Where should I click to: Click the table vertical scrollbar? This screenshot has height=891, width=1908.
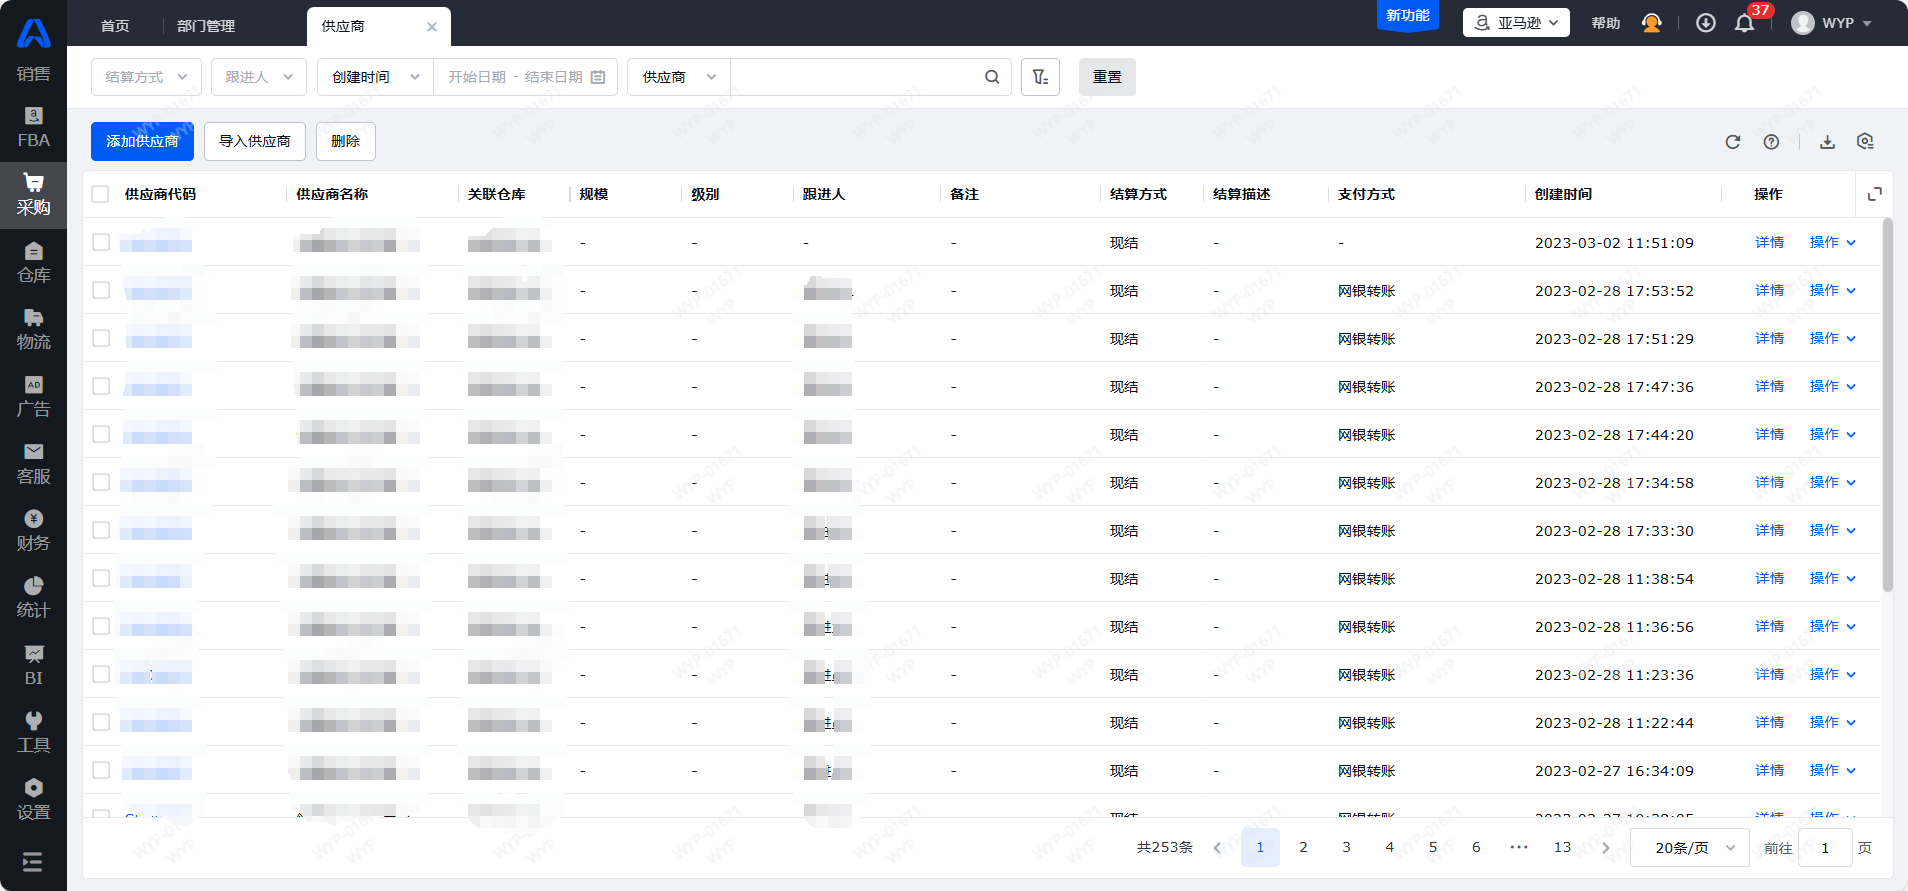click(1887, 405)
